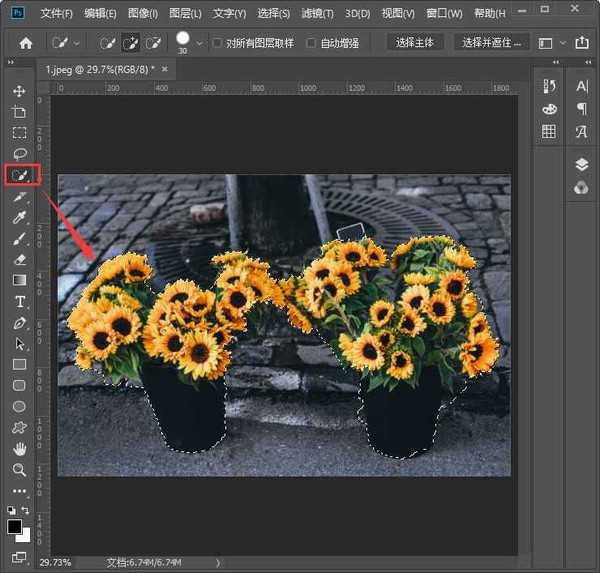Expand the tool preset picker arrow

click(78, 44)
